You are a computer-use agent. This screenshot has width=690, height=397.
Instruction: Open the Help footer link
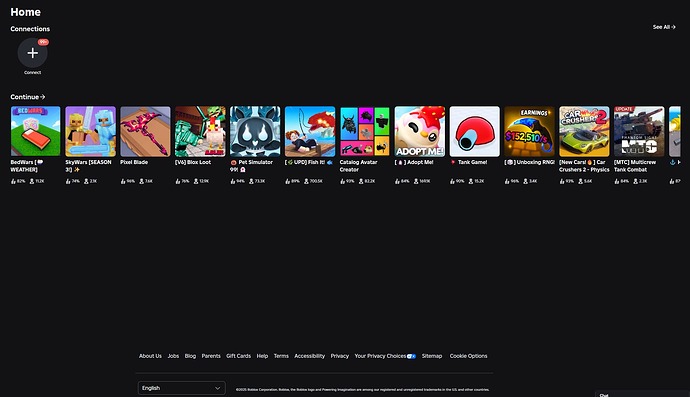click(262, 356)
